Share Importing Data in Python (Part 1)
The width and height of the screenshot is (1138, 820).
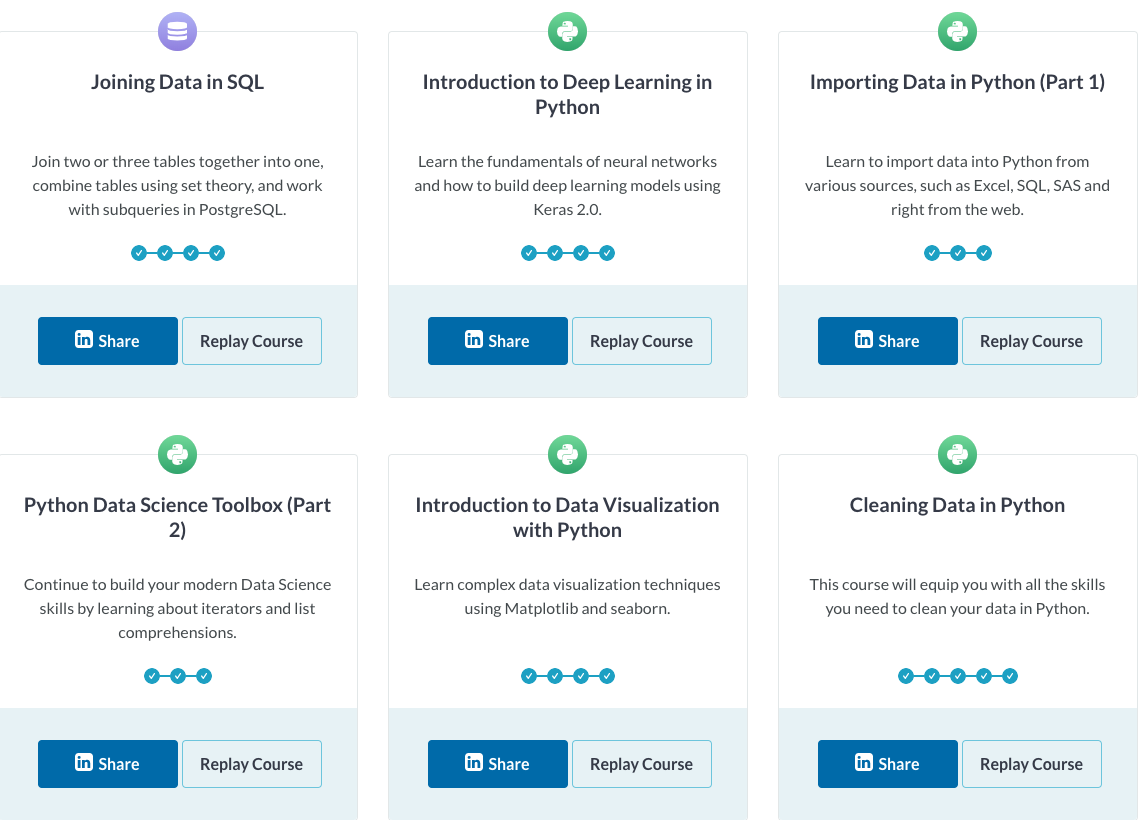888,340
